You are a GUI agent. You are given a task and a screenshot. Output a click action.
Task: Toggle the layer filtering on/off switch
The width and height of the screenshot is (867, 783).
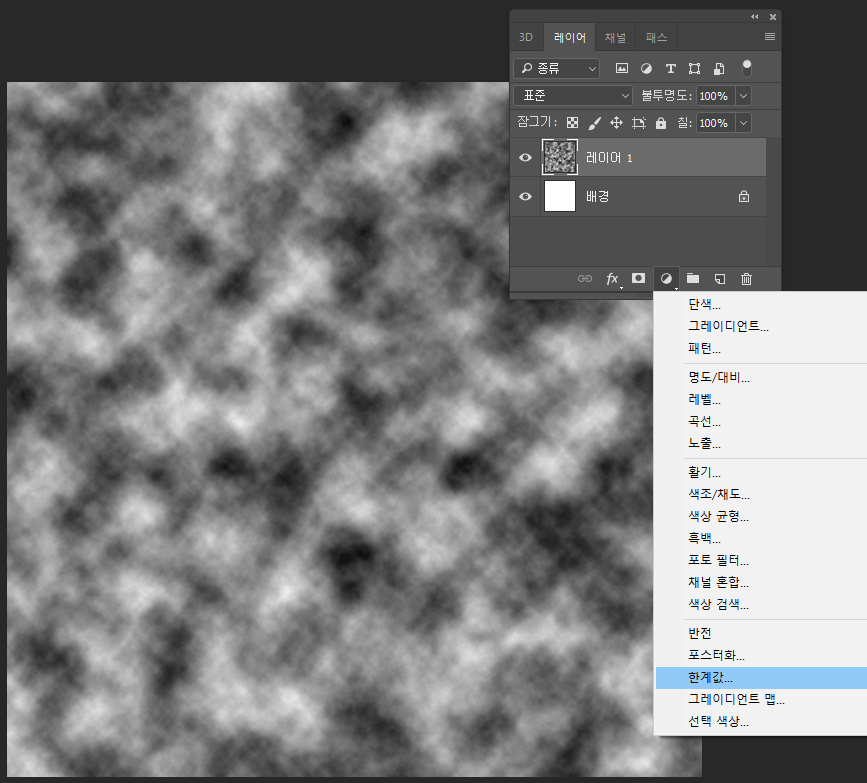tap(746, 69)
